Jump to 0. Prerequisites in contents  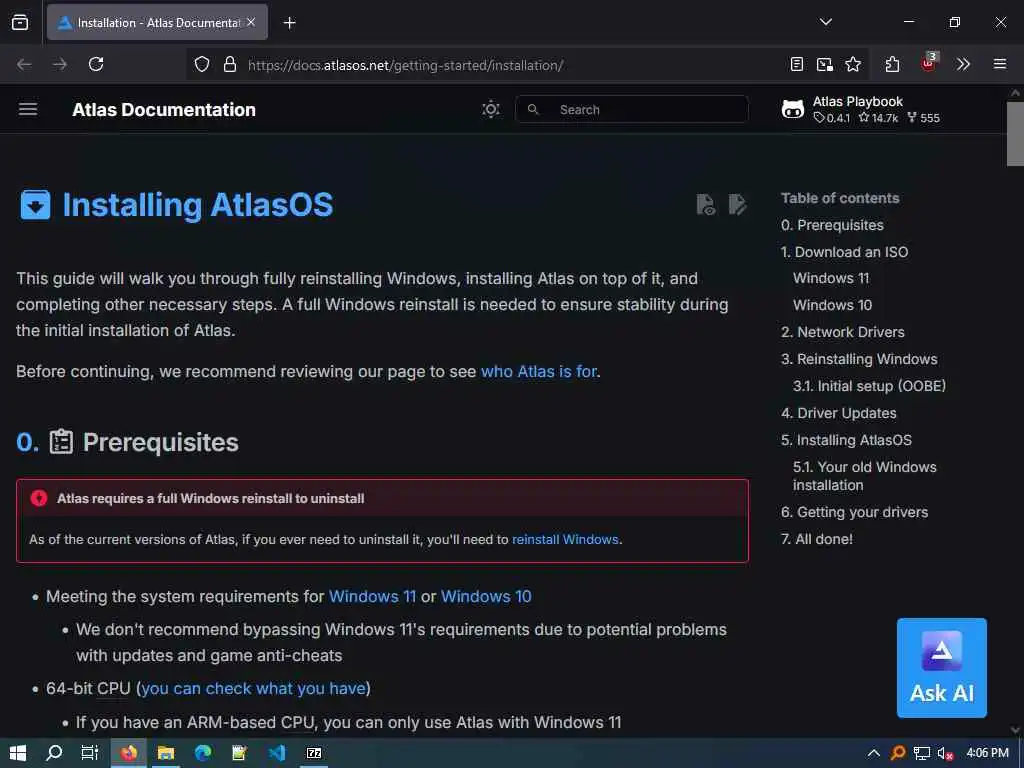(x=832, y=225)
